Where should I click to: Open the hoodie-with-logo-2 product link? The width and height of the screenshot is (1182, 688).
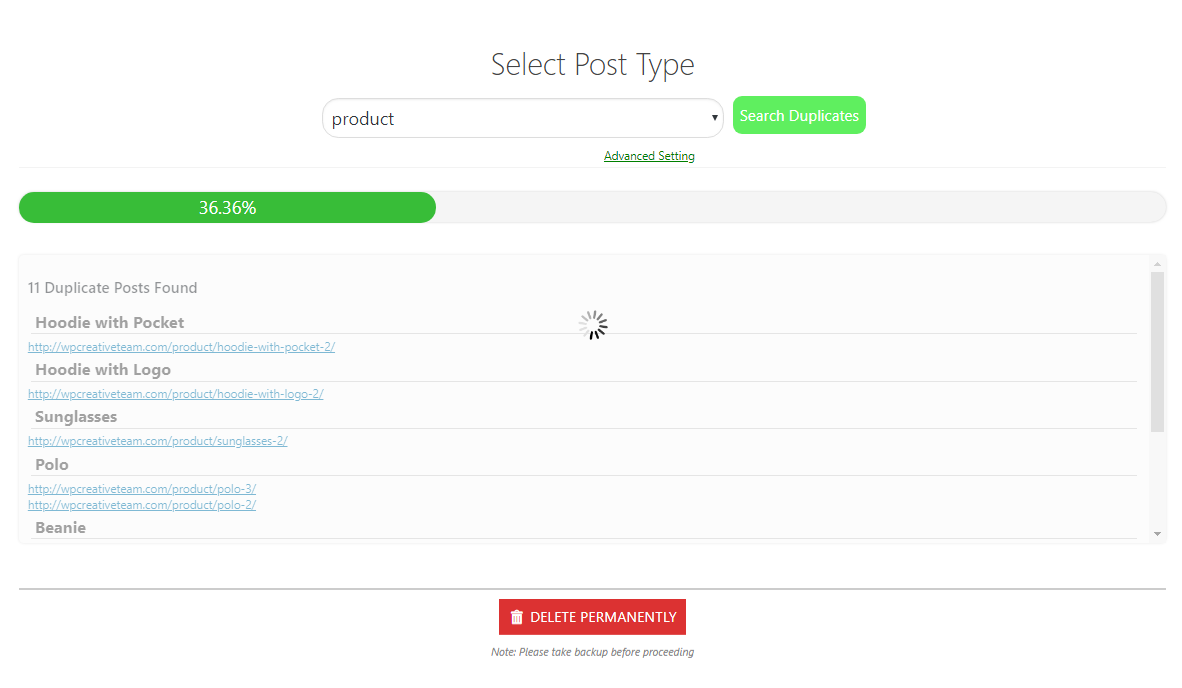click(x=175, y=394)
